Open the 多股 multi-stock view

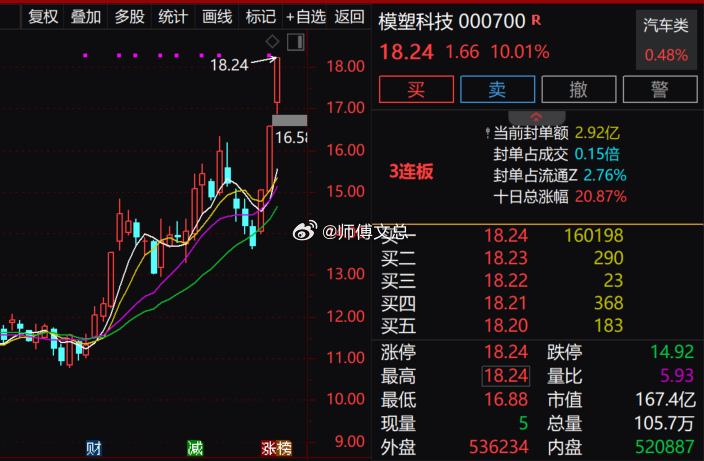(x=129, y=17)
